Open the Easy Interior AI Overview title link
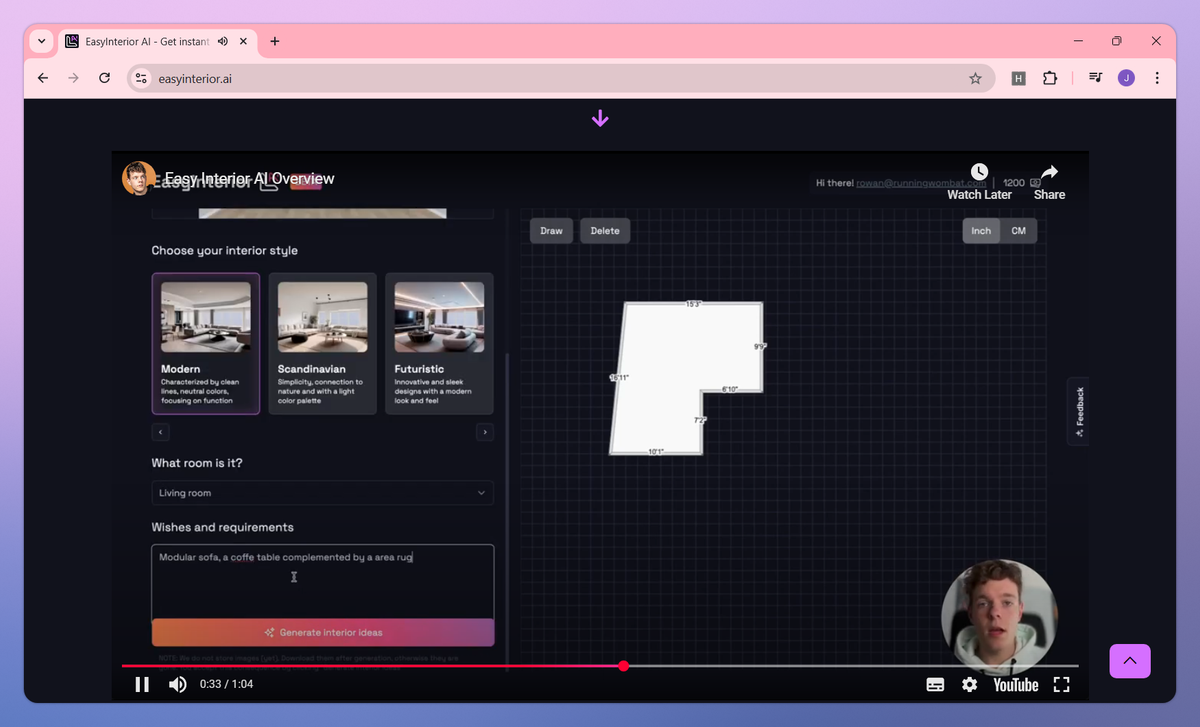The height and width of the screenshot is (727, 1200). click(249, 179)
